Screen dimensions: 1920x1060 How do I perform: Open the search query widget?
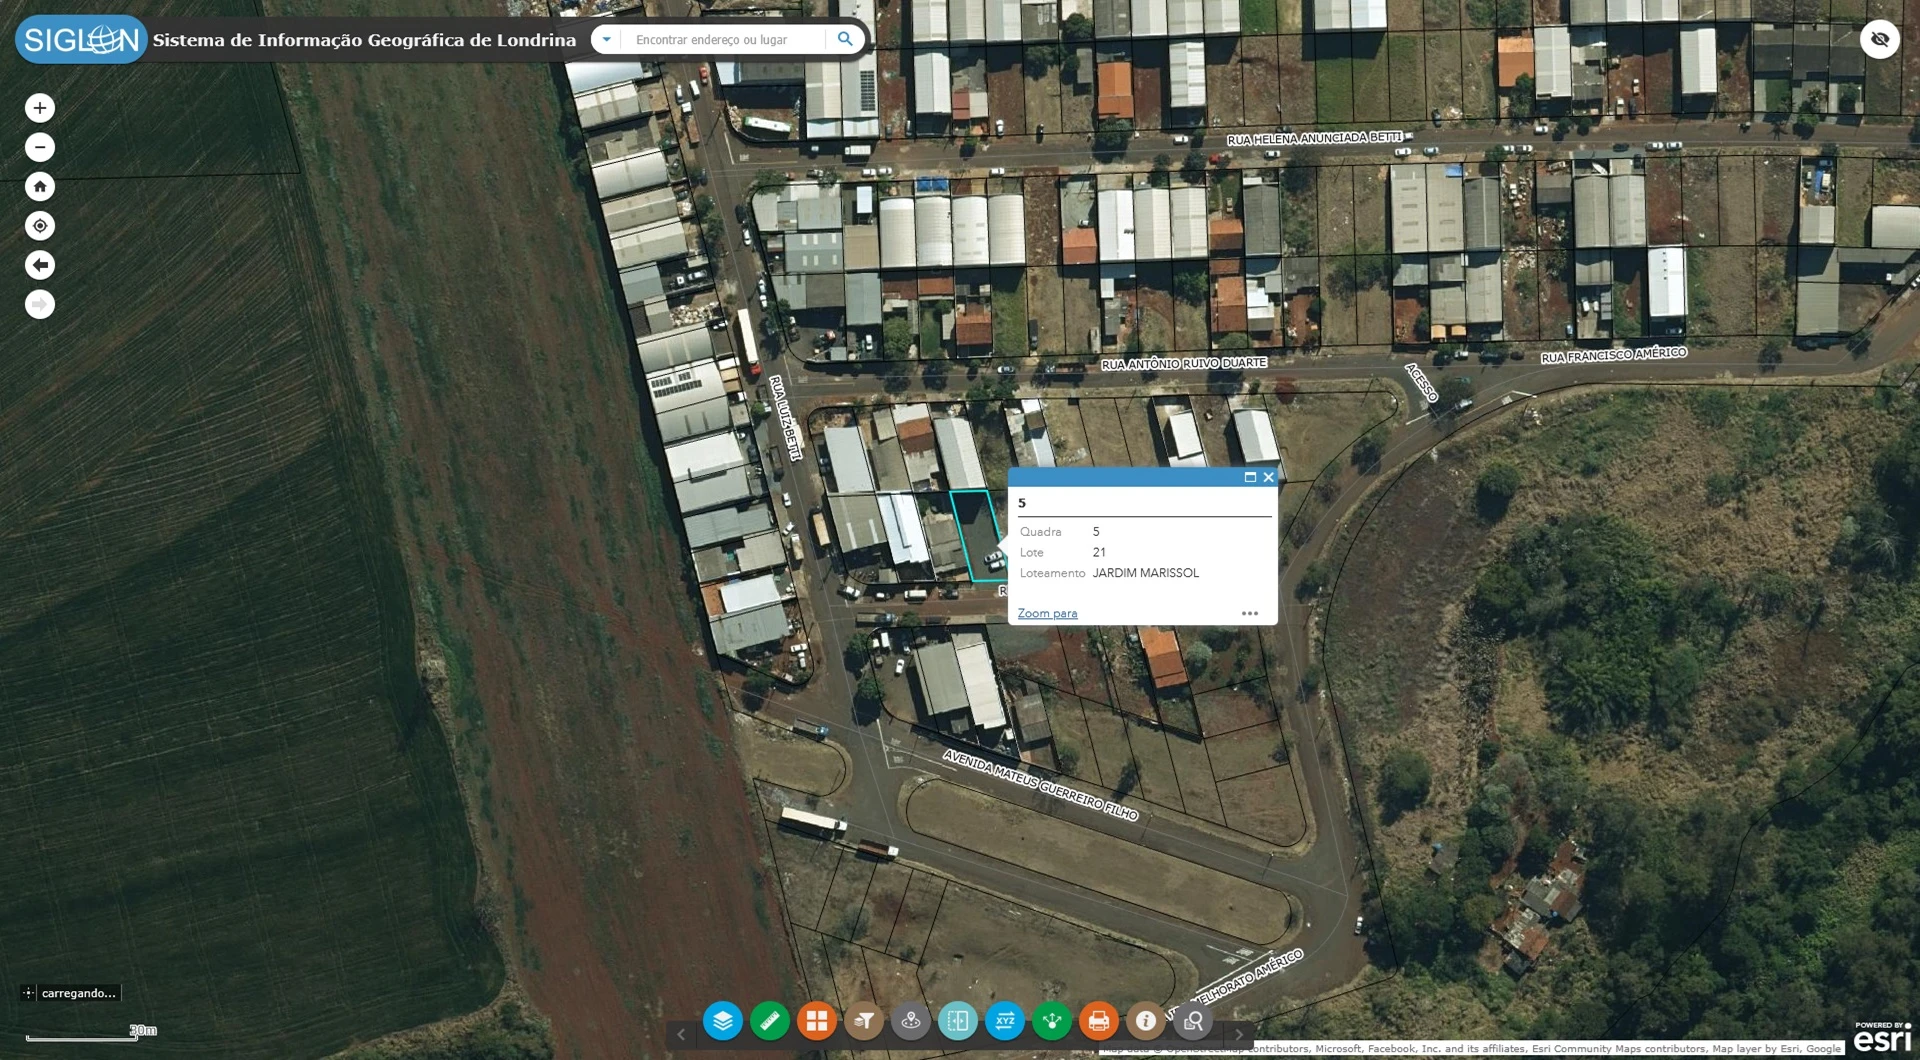(1193, 1021)
